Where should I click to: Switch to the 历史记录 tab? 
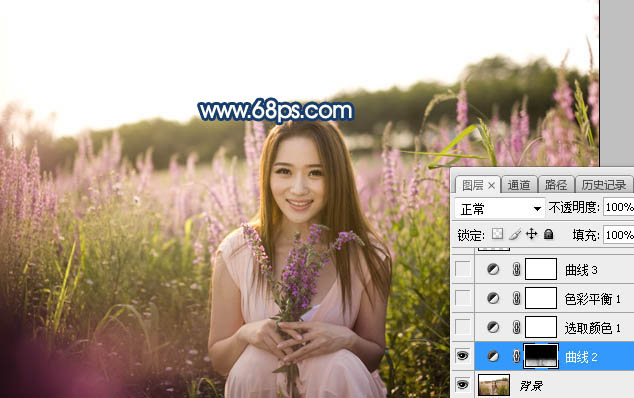tap(604, 185)
